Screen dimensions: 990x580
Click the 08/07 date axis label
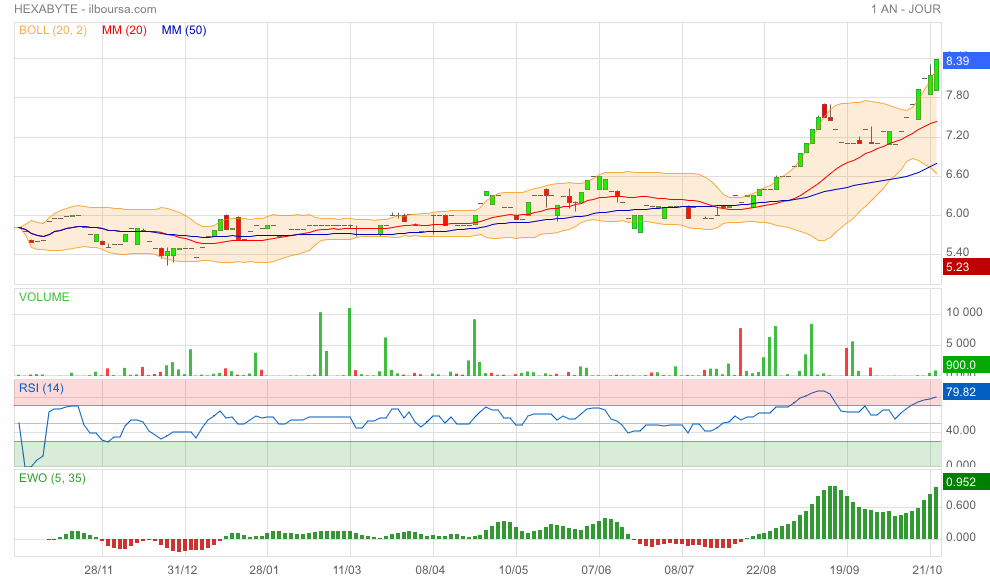(679, 570)
